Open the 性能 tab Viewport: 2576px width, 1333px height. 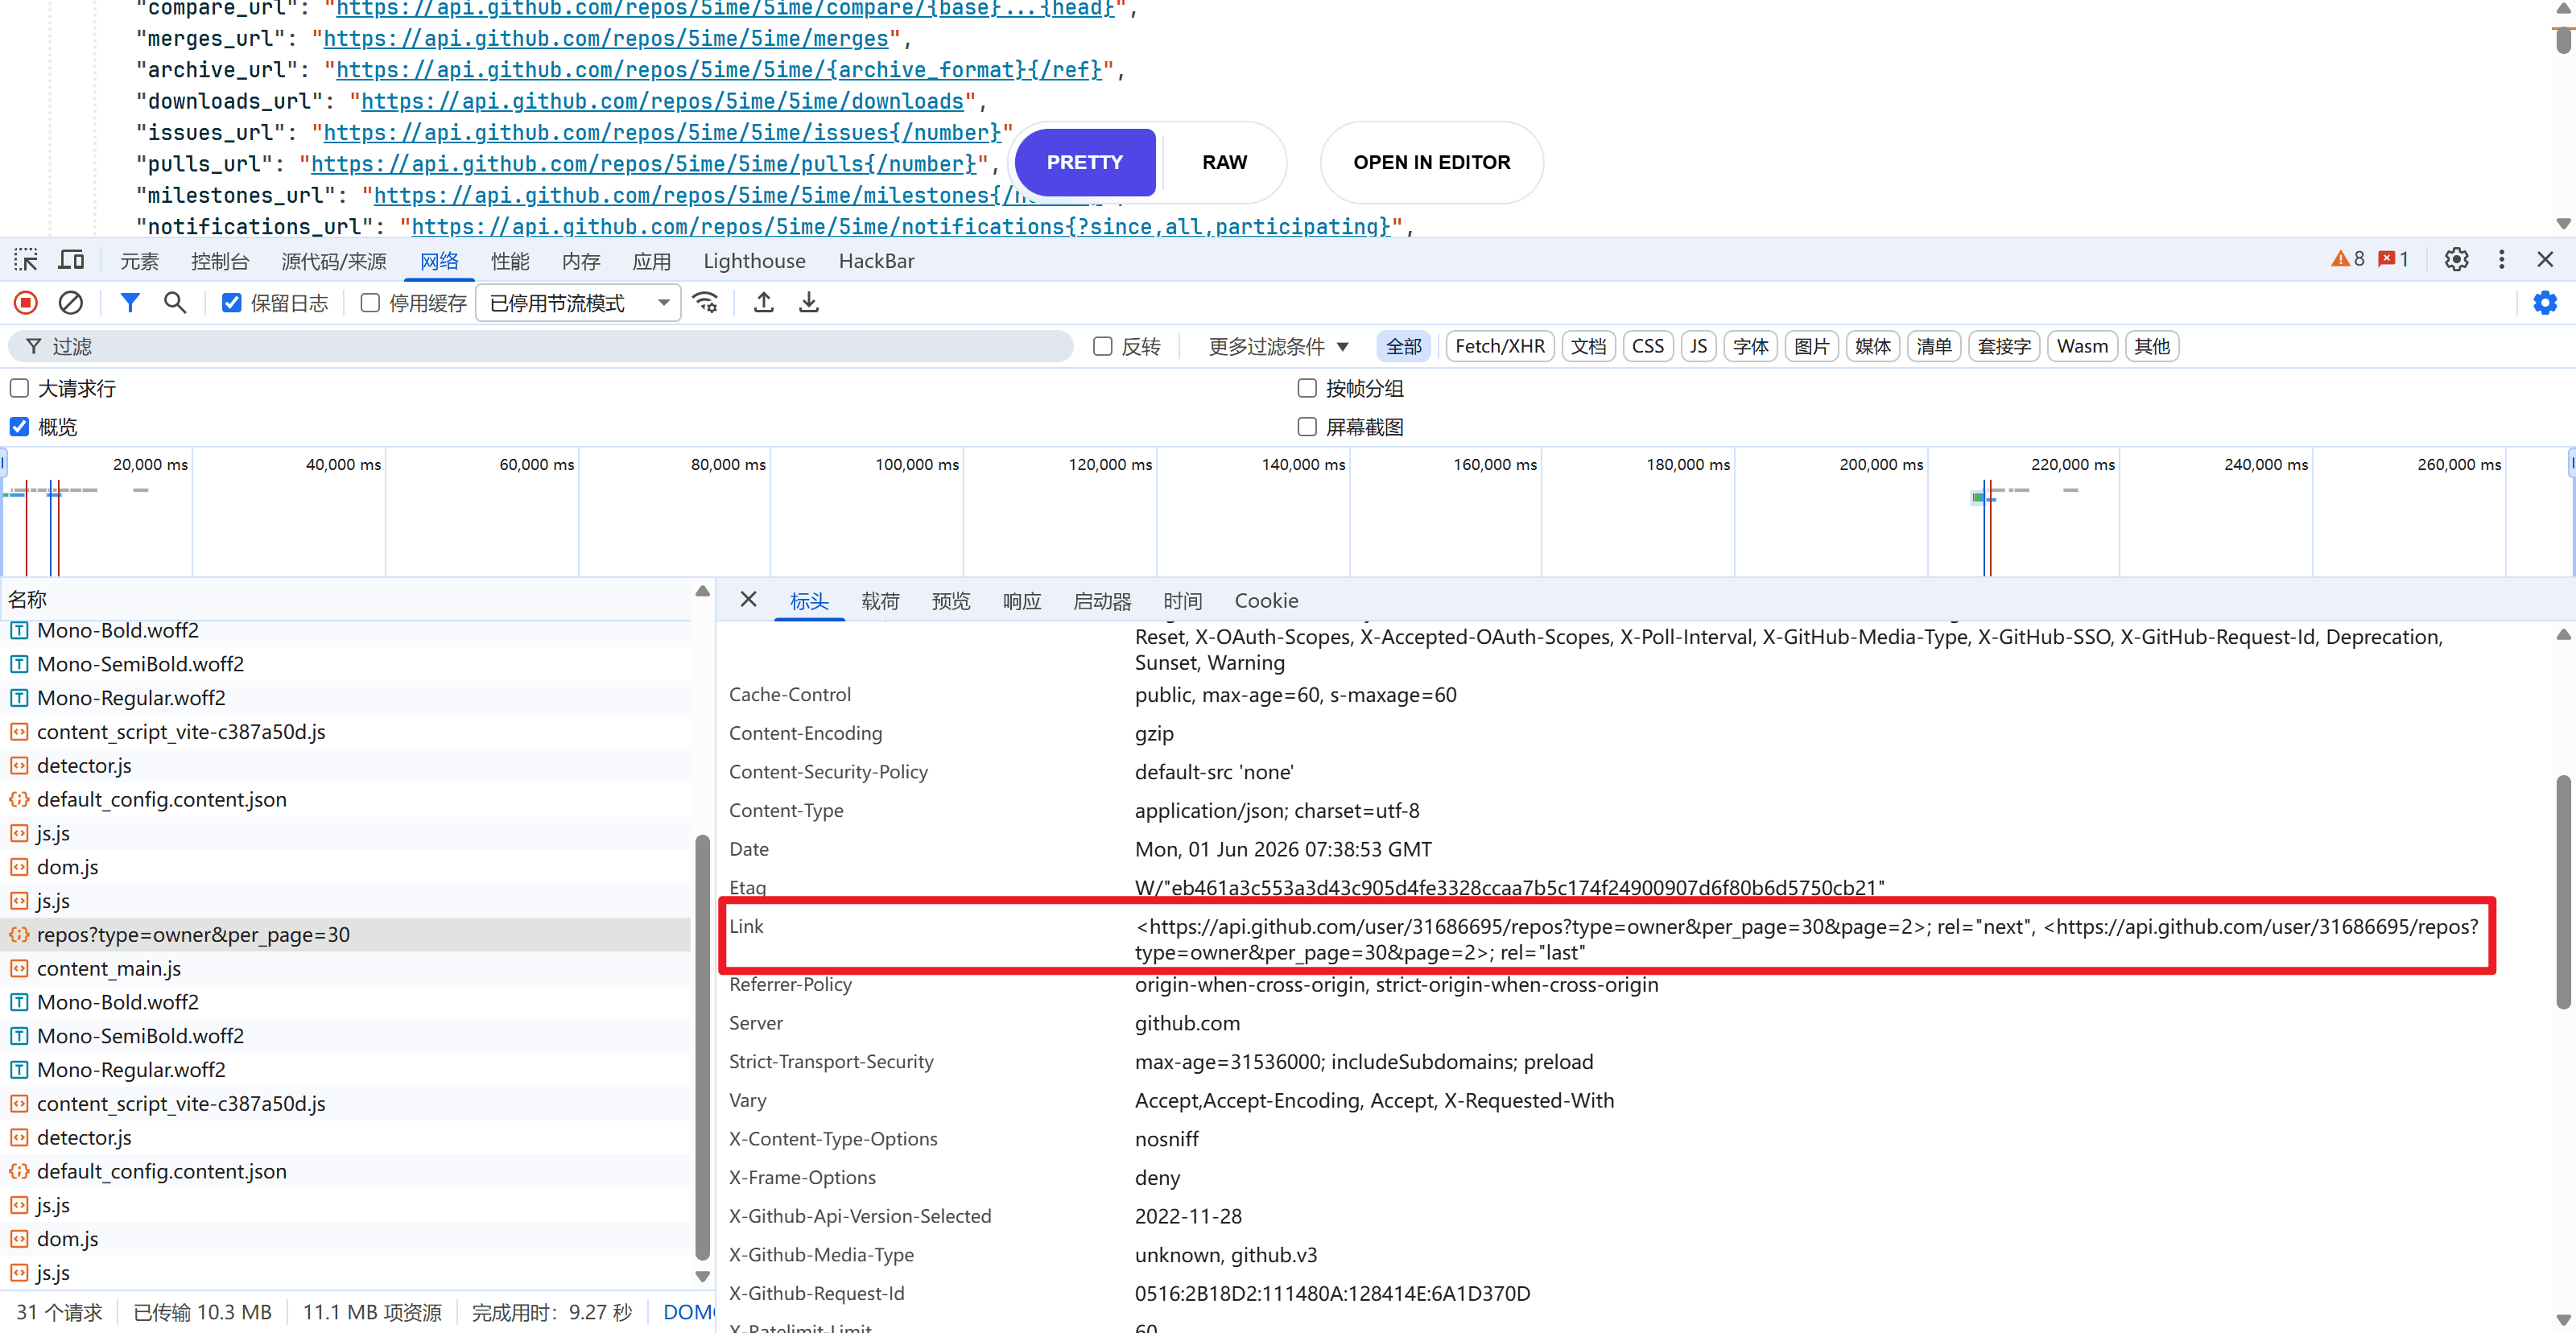(x=510, y=261)
